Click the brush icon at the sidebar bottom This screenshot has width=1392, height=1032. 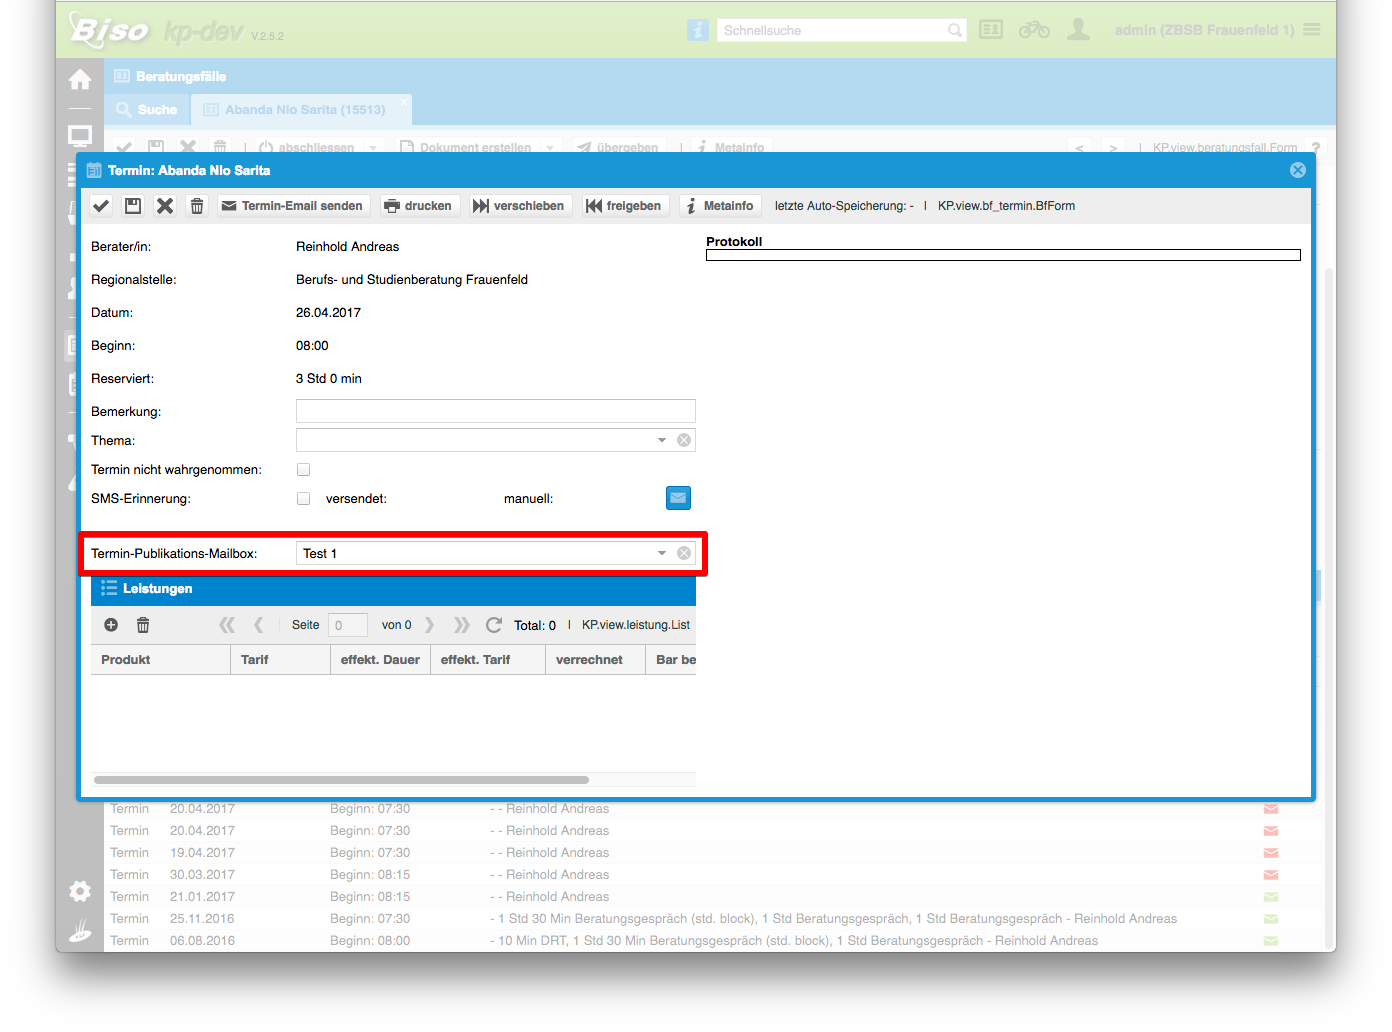(x=80, y=931)
